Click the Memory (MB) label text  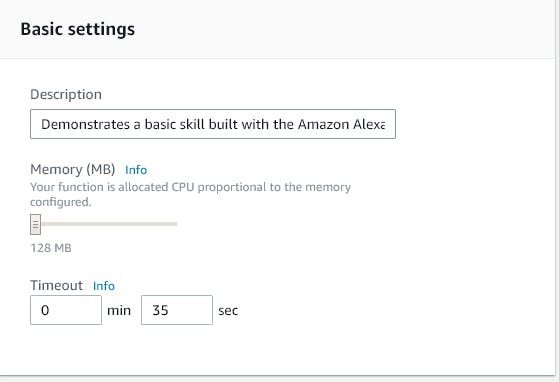pyautogui.click(x=73, y=169)
